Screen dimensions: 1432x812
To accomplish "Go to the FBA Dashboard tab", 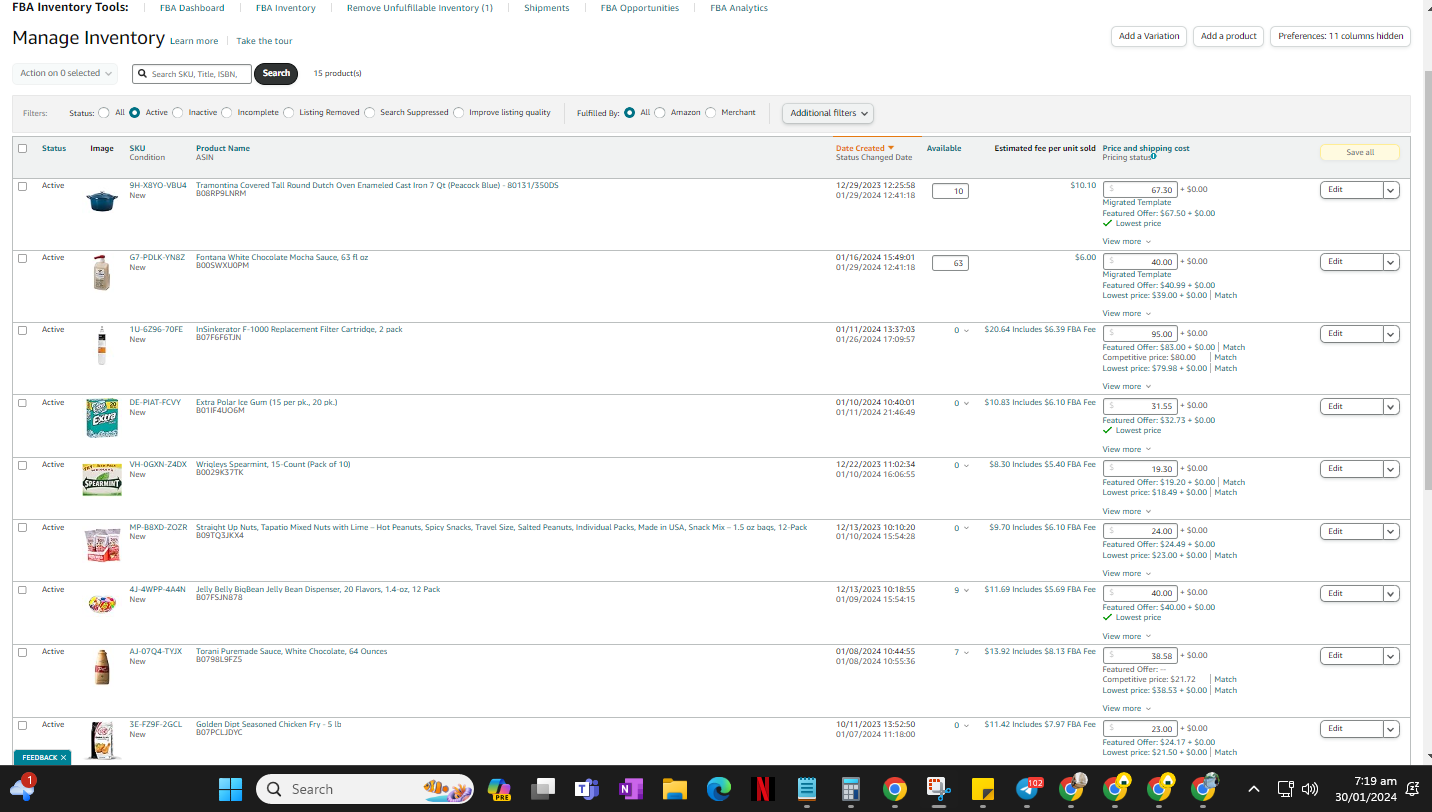I will [x=192, y=8].
